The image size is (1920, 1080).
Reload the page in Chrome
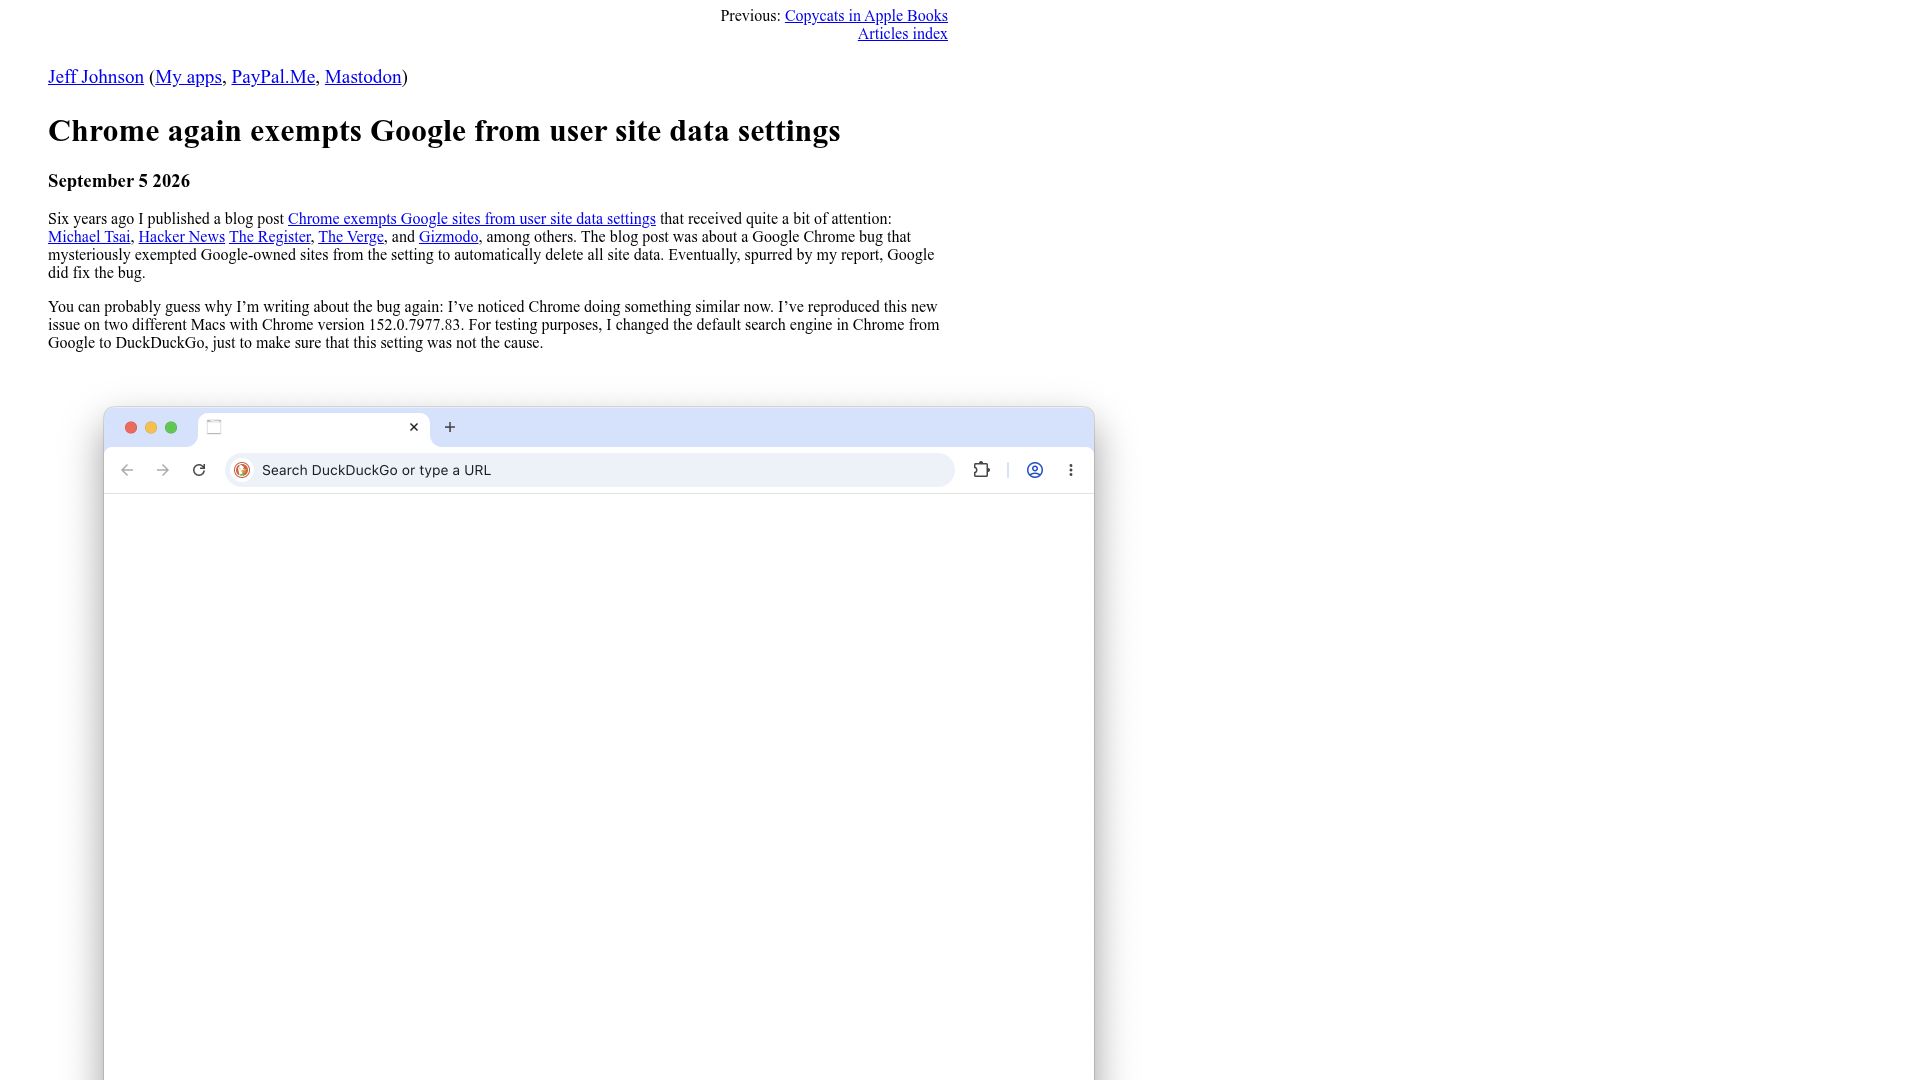(199, 470)
